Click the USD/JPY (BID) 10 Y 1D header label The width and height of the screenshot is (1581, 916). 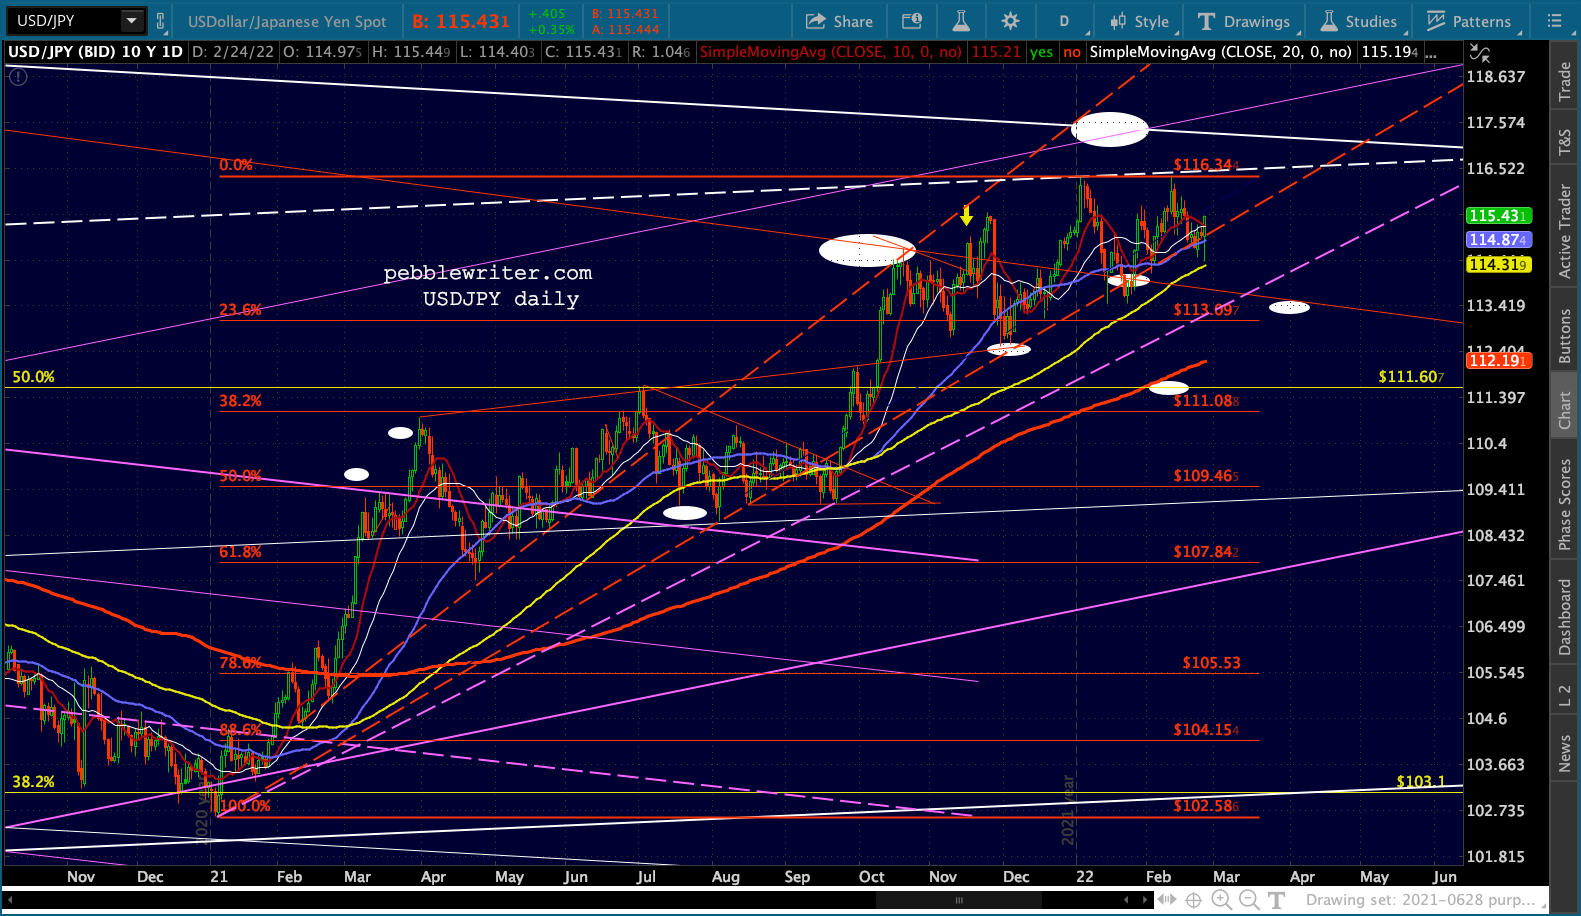[x=95, y=52]
